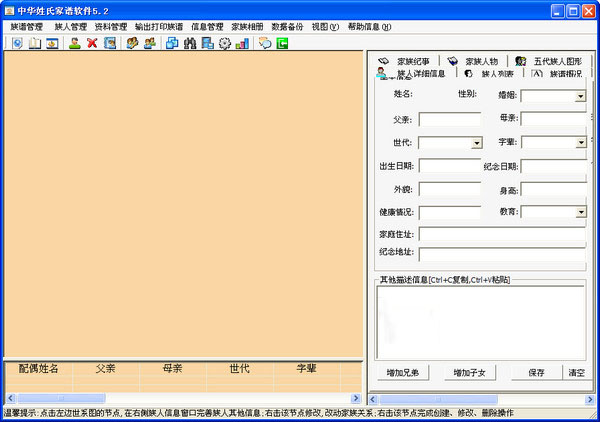Click the open book toolbar icon
The image size is (600, 422).
pos(35,43)
